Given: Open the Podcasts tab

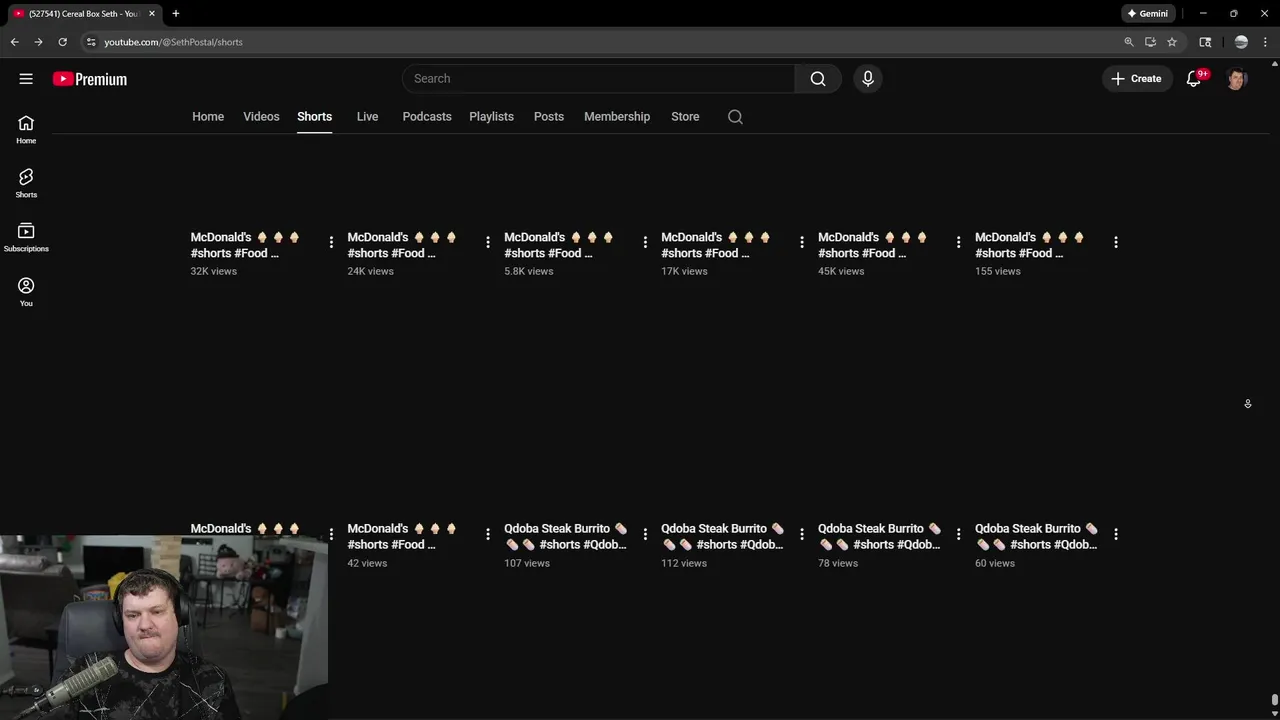Looking at the screenshot, I should coord(427,117).
